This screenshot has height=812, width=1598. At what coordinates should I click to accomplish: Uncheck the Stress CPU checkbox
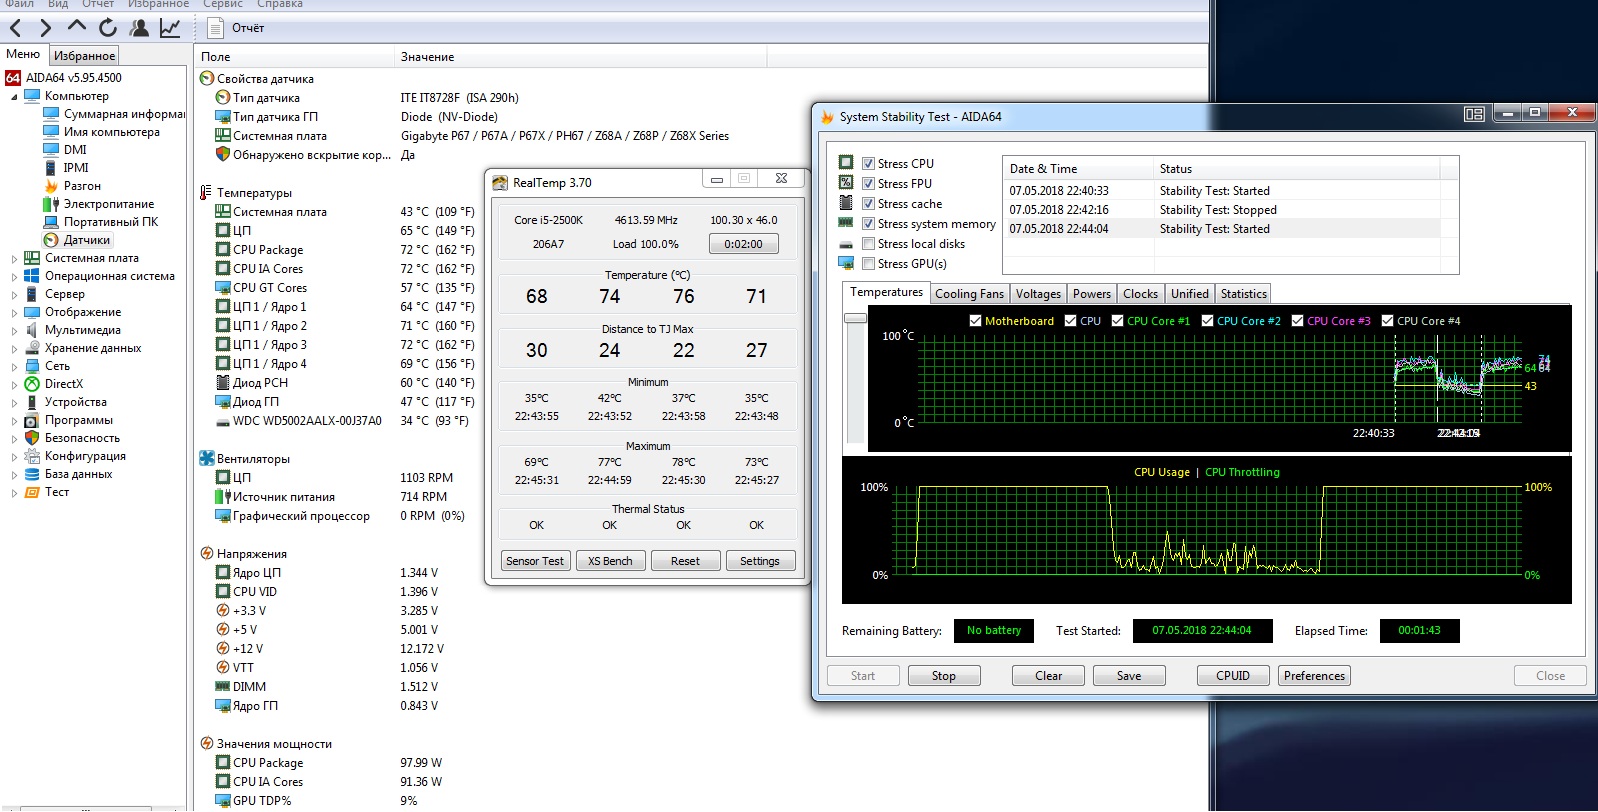click(869, 164)
